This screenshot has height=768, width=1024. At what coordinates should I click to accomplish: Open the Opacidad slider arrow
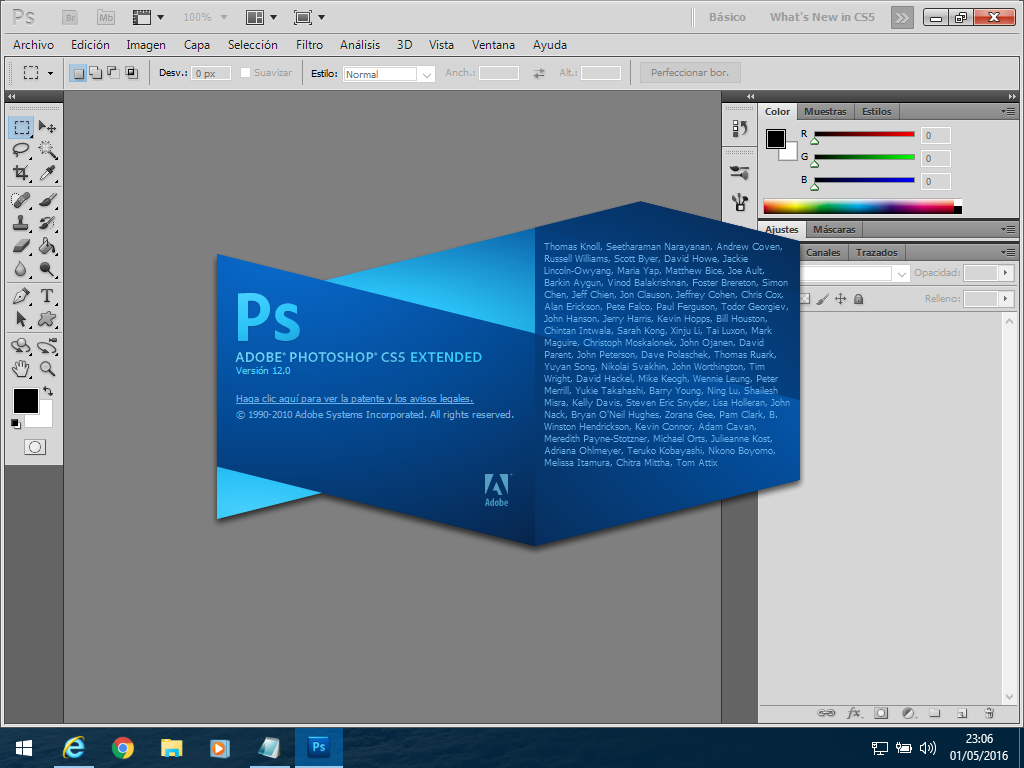(1006, 273)
